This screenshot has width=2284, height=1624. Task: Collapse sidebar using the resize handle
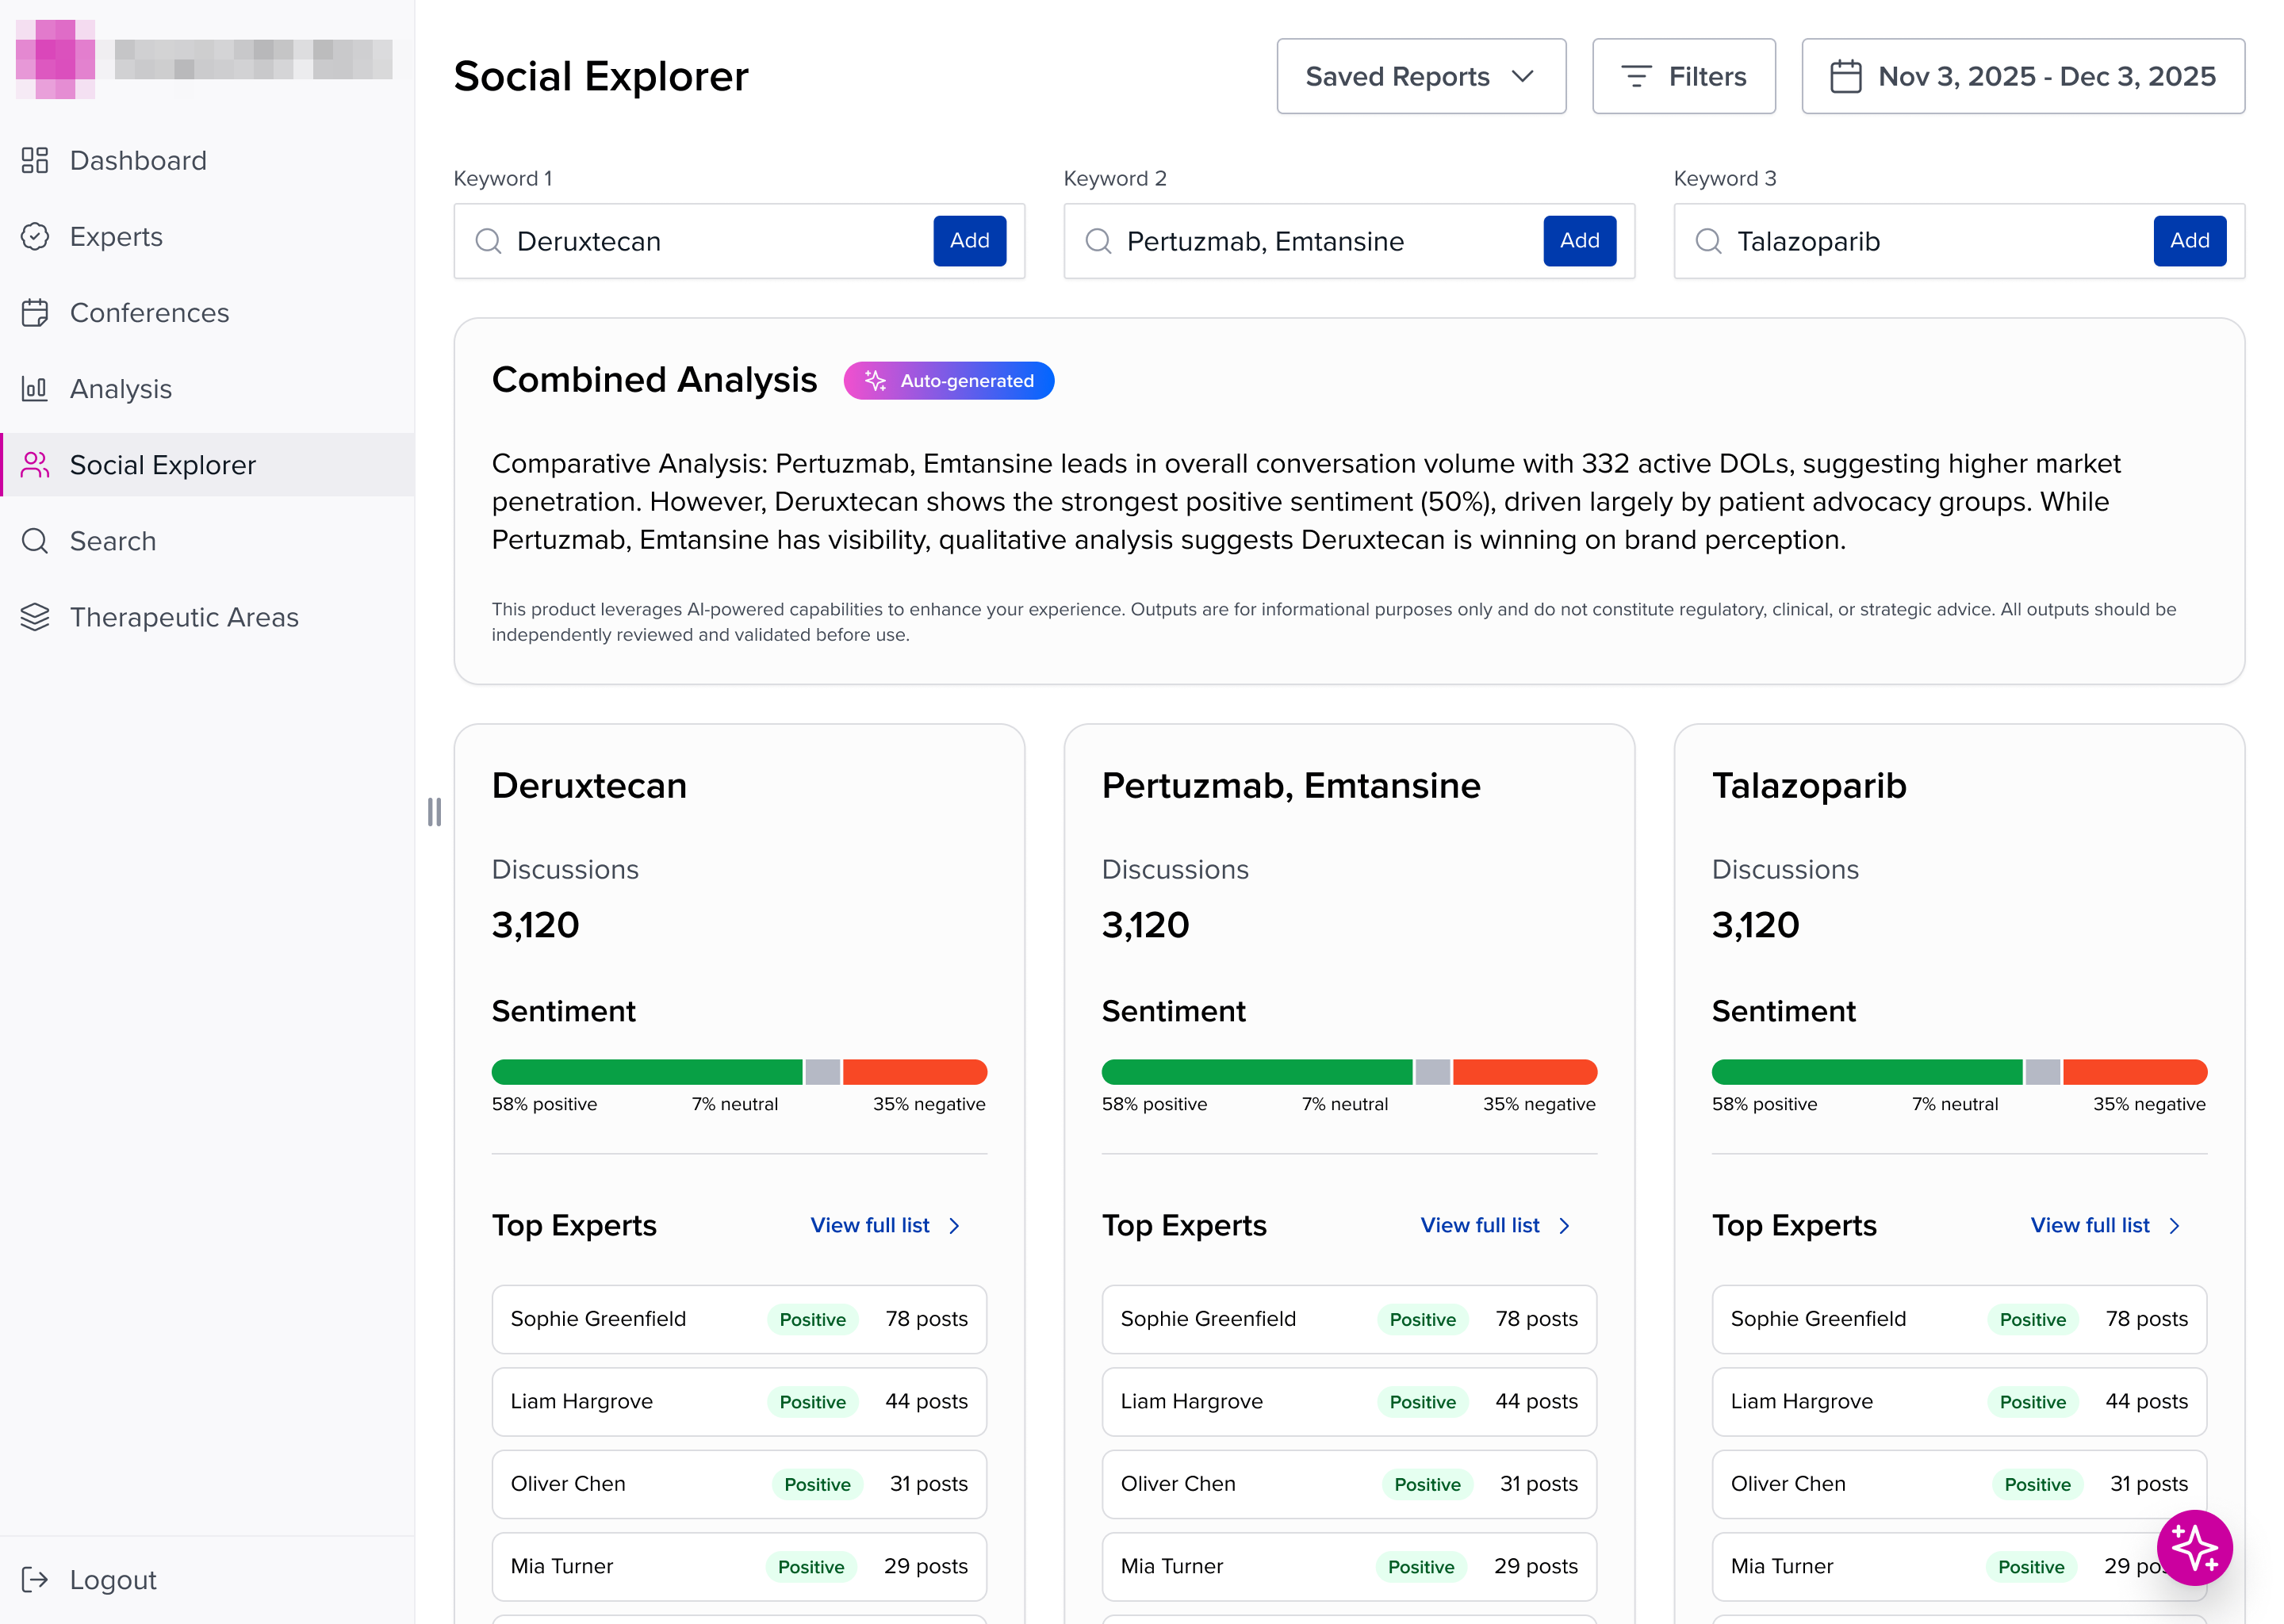(434, 811)
